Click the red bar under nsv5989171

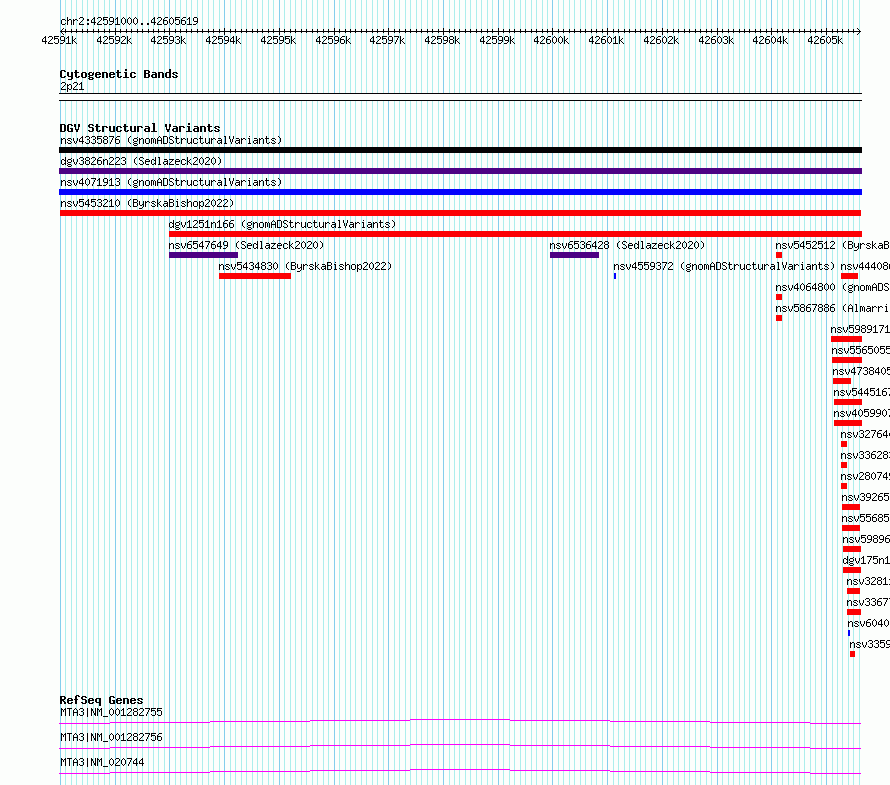point(846,339)
